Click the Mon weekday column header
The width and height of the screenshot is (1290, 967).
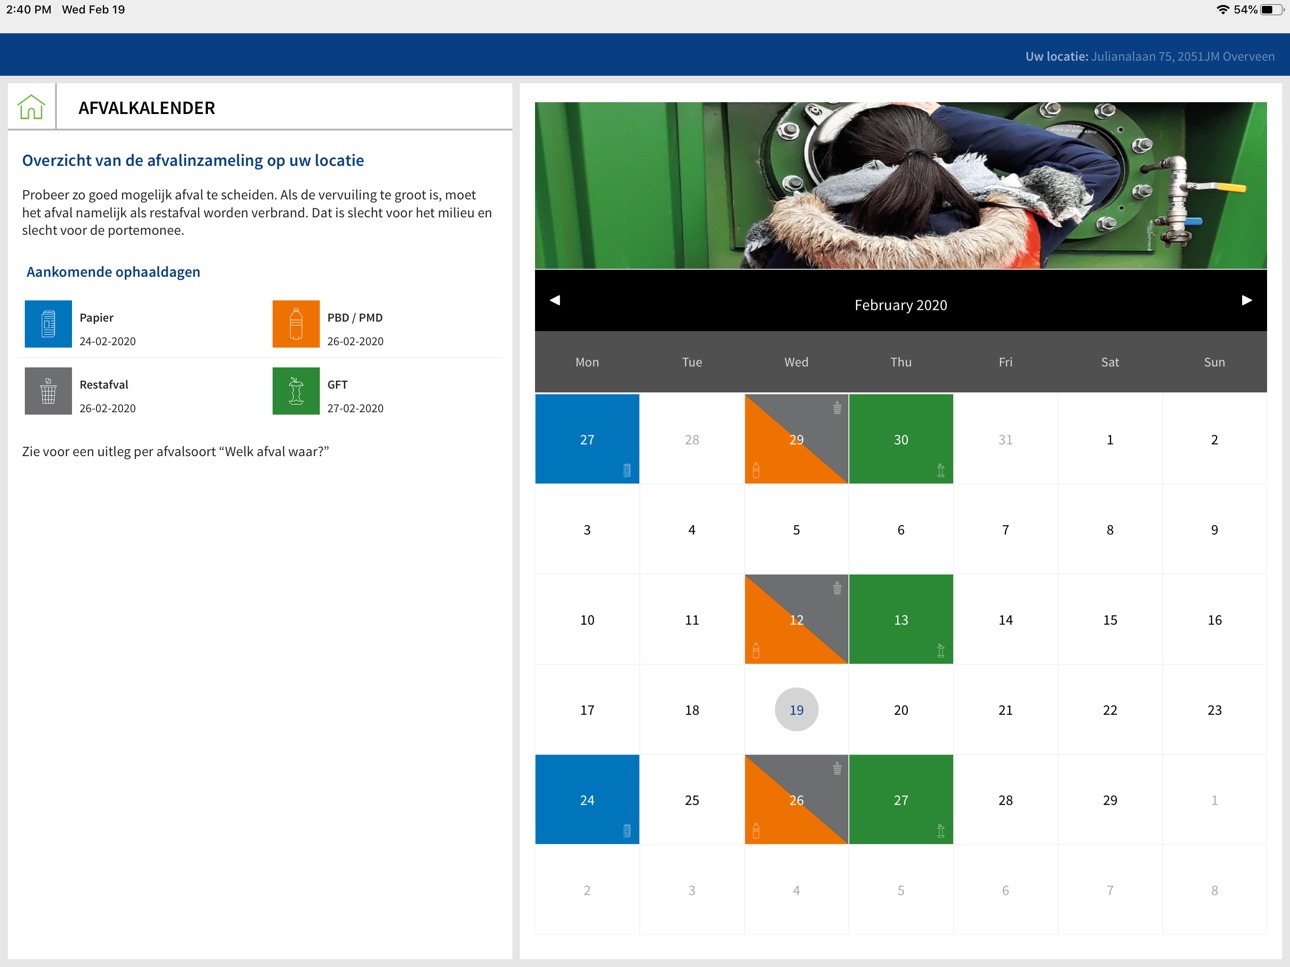click(x=587, y=362)
